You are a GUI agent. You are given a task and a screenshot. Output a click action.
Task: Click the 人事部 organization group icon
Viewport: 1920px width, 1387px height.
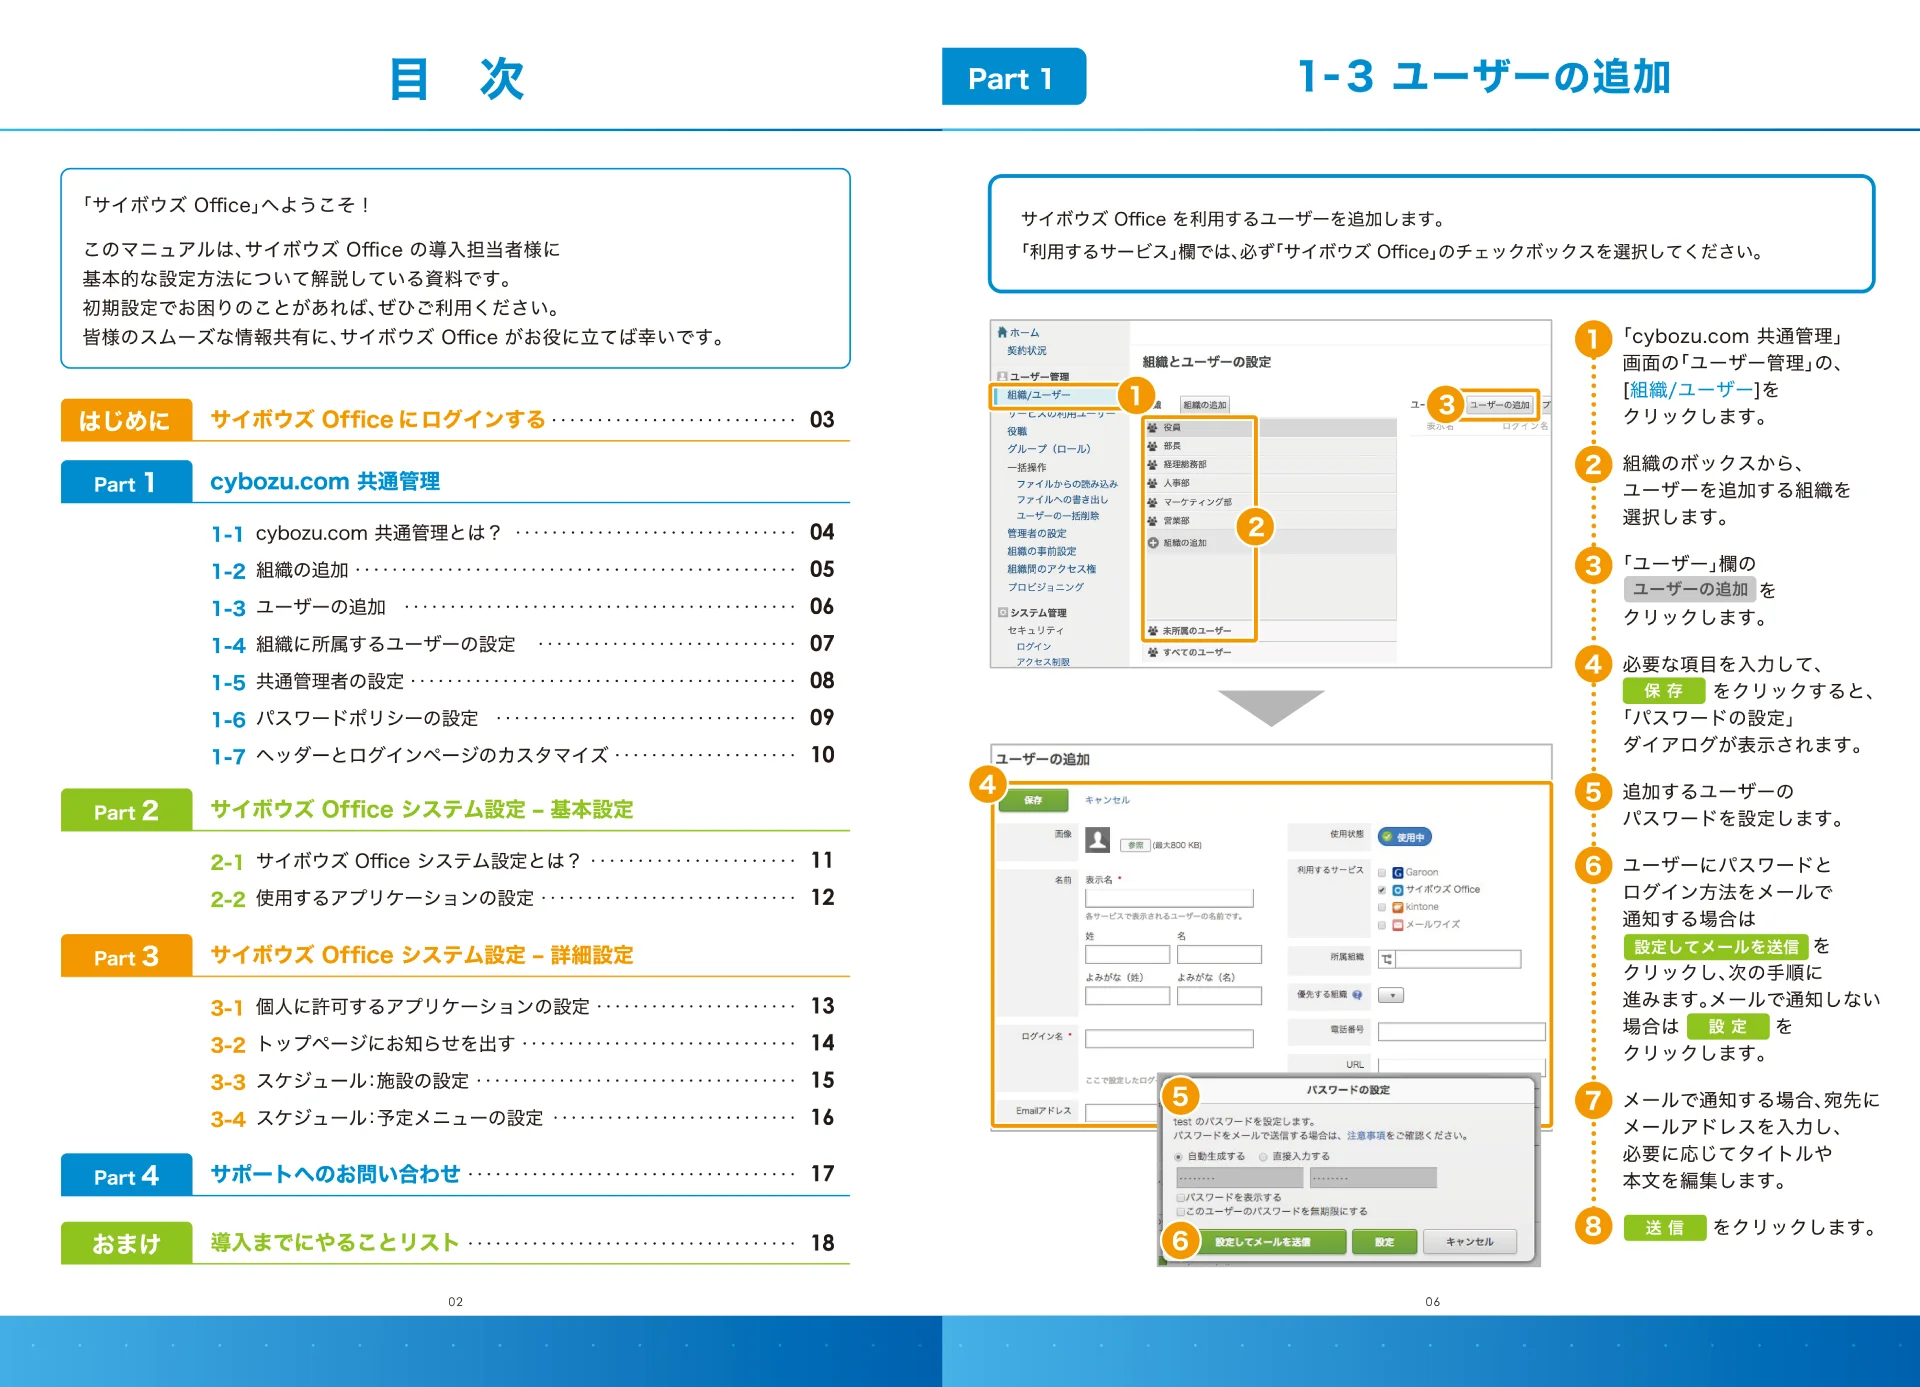1152,483
